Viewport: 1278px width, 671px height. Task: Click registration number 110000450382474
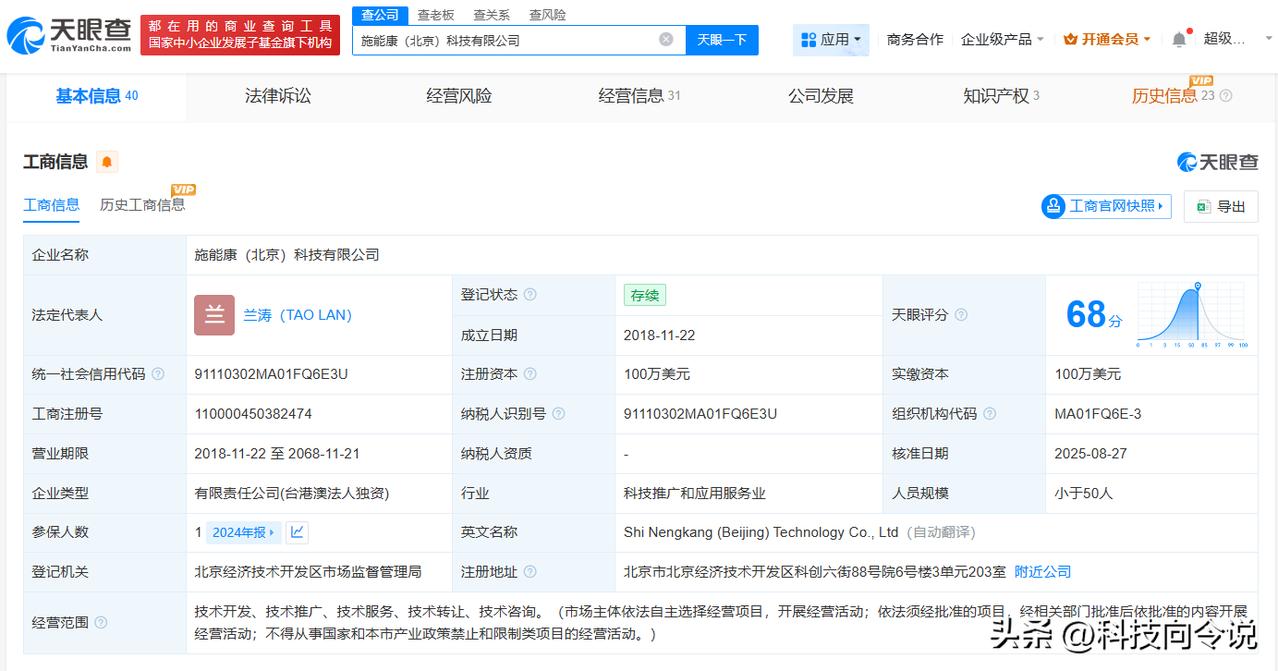[x=253, y=414]
